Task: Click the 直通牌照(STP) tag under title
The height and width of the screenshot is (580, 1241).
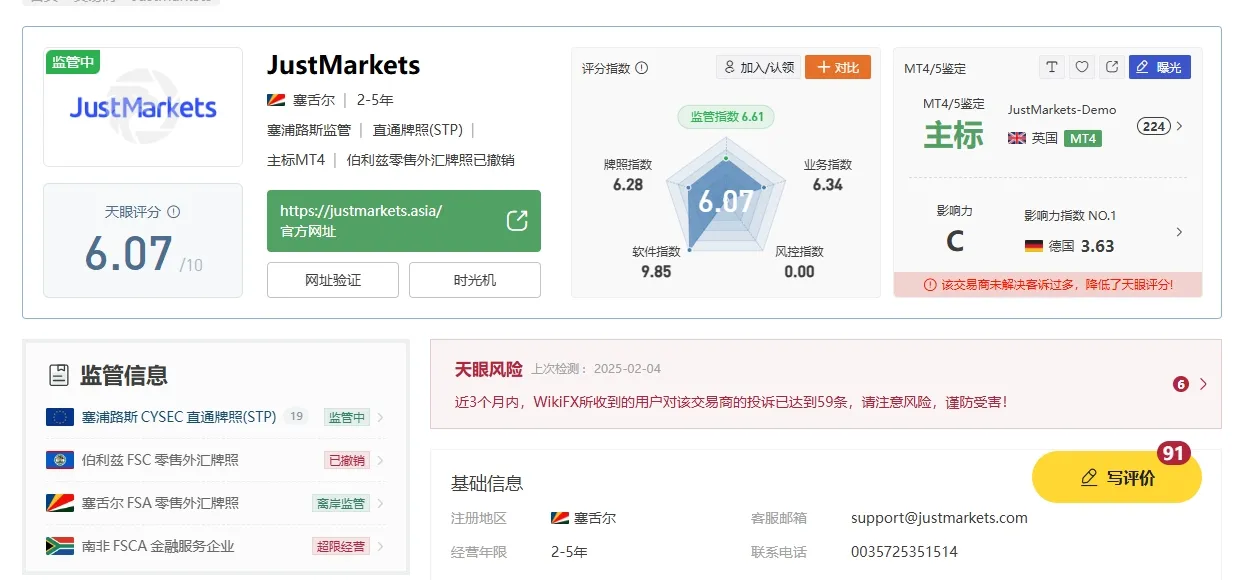Action: click(x=418, y=130)
